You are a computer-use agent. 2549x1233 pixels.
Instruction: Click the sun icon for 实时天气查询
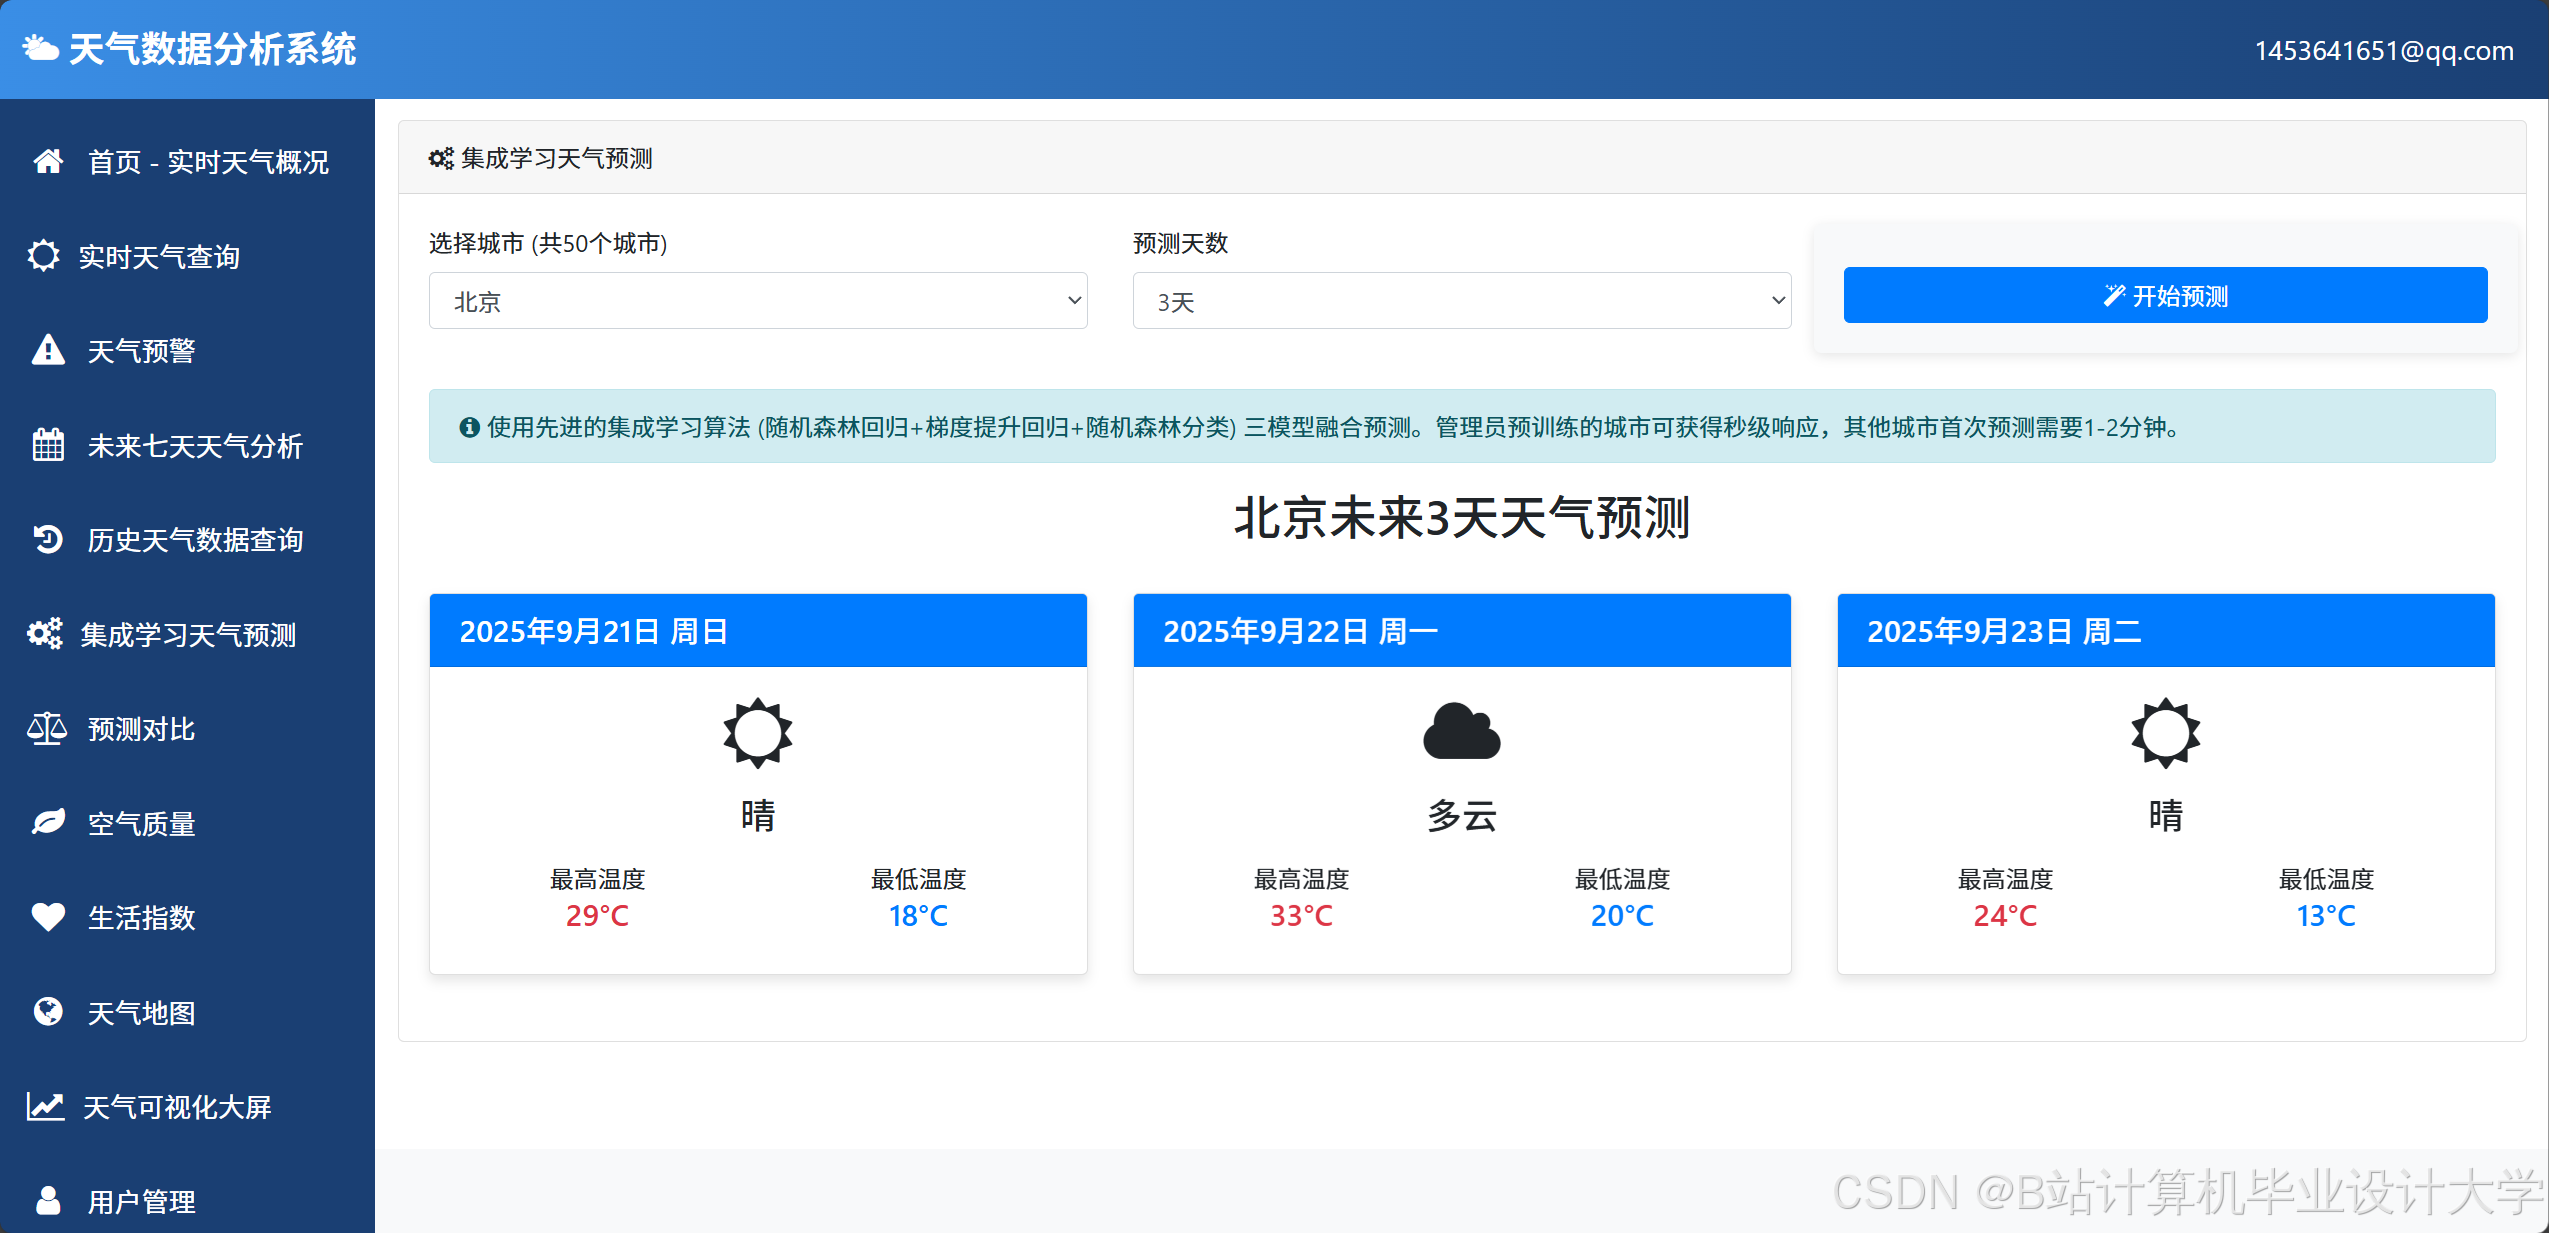pyautogui.click(x=43, y=256)
